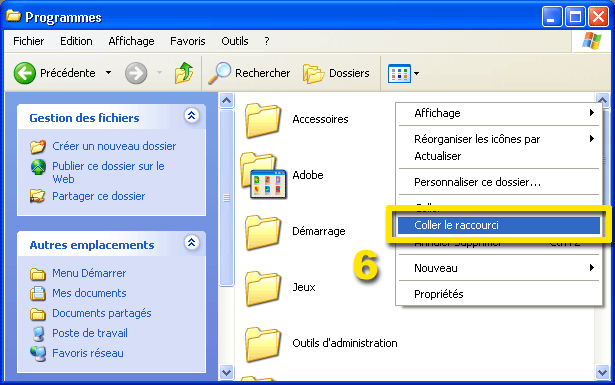The width and height of the screenshot is (615, 385).
Task: Open the Précédente history dropdown arrow
Action: [x=109, y=73]
